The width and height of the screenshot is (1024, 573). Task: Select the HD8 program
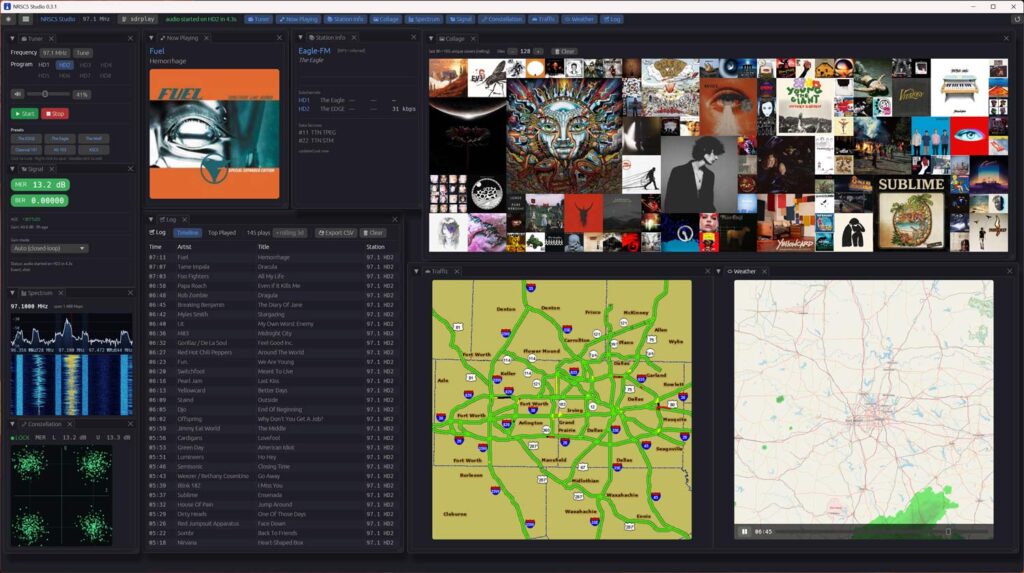pos(106,76)
